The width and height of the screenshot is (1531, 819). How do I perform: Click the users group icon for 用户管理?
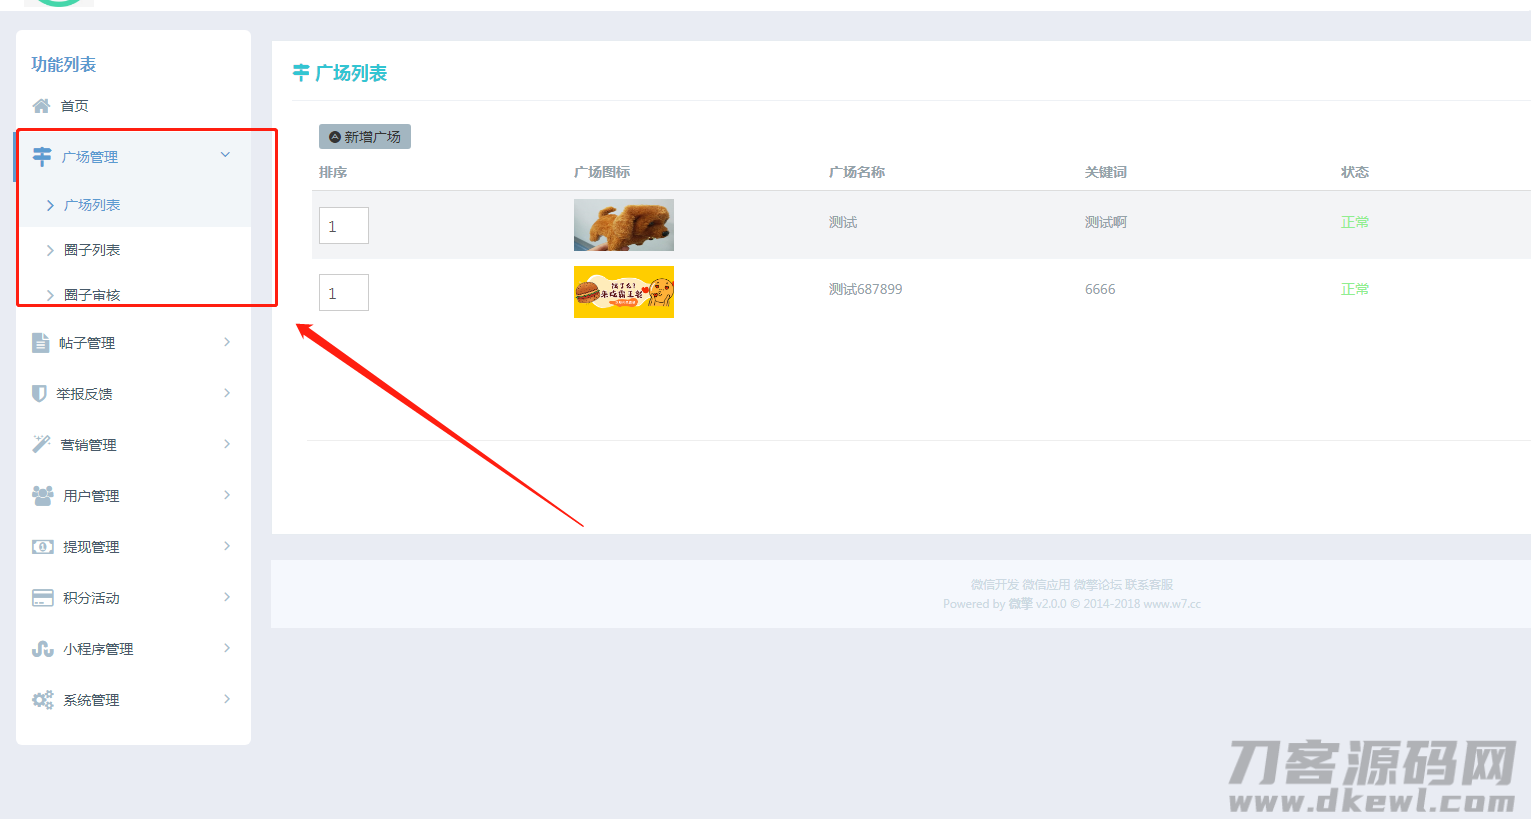tap(42, 496)
